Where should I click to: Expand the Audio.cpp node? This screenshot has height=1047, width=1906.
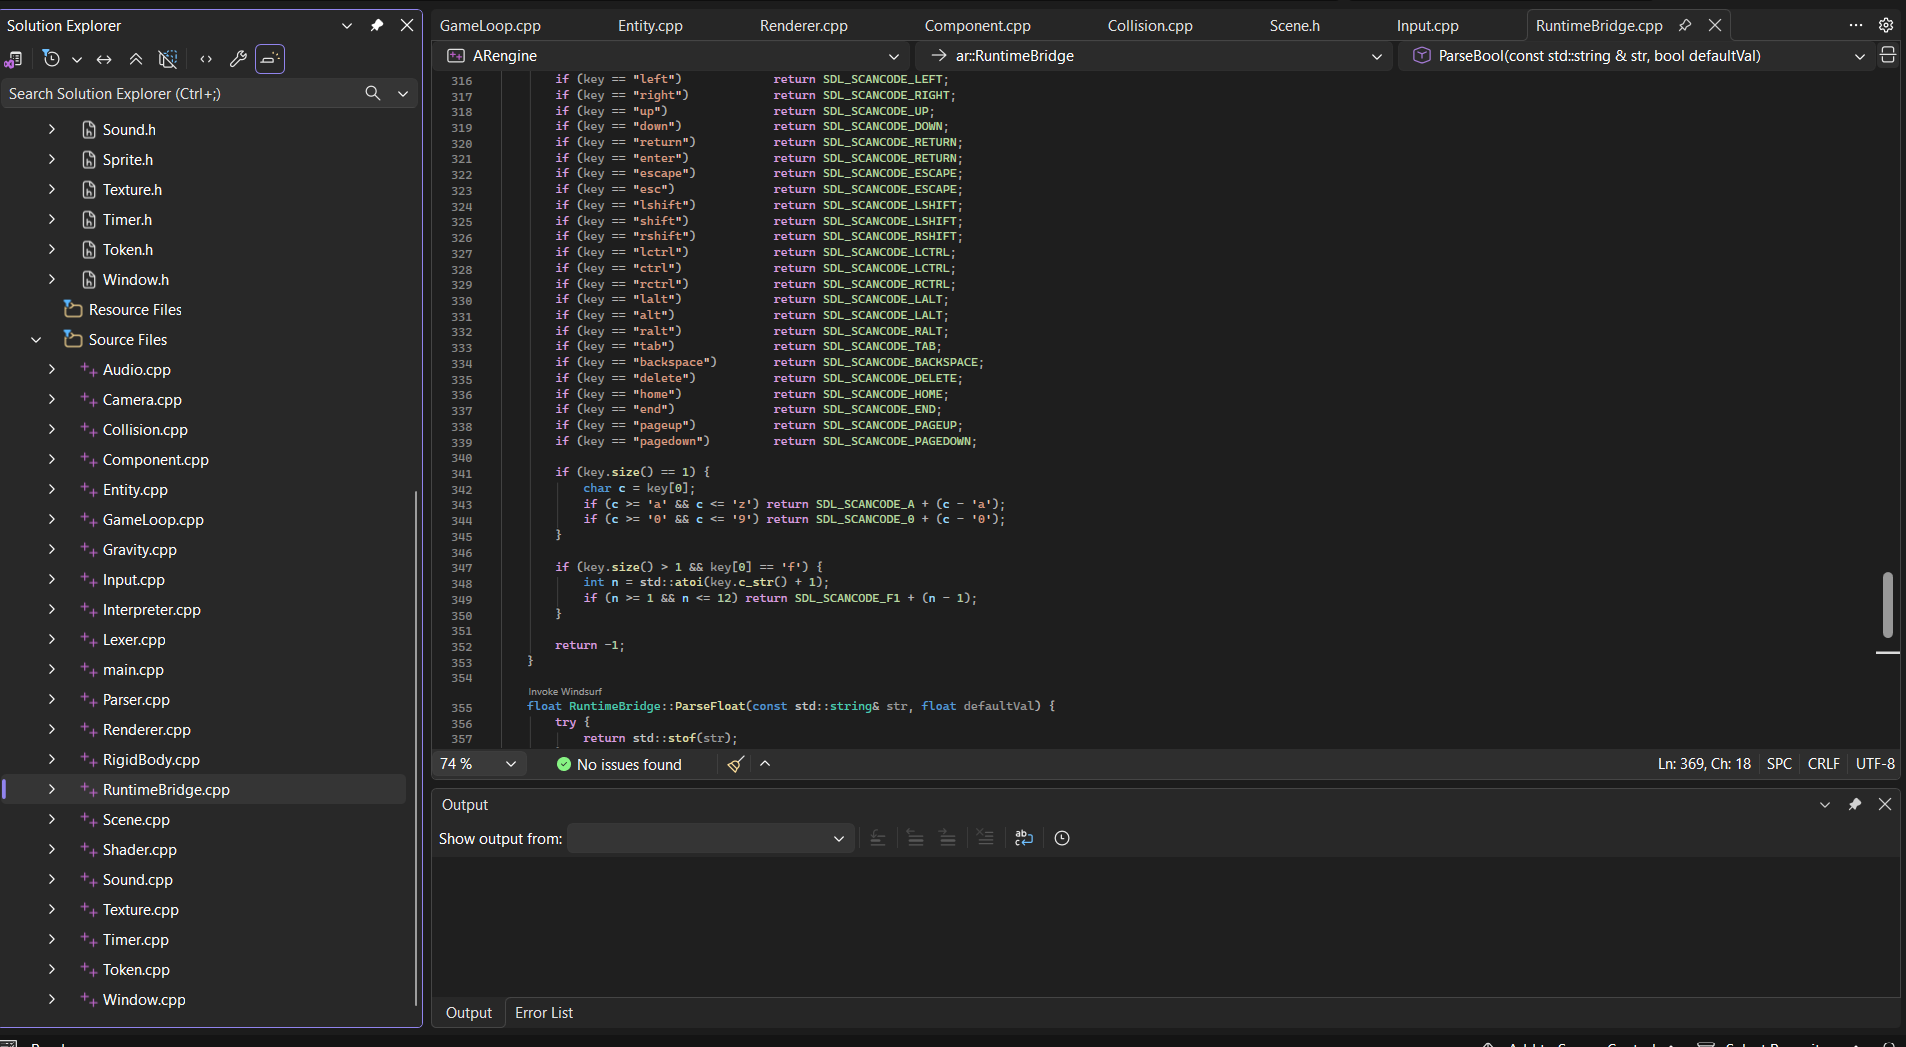click(x=52, y=369)
